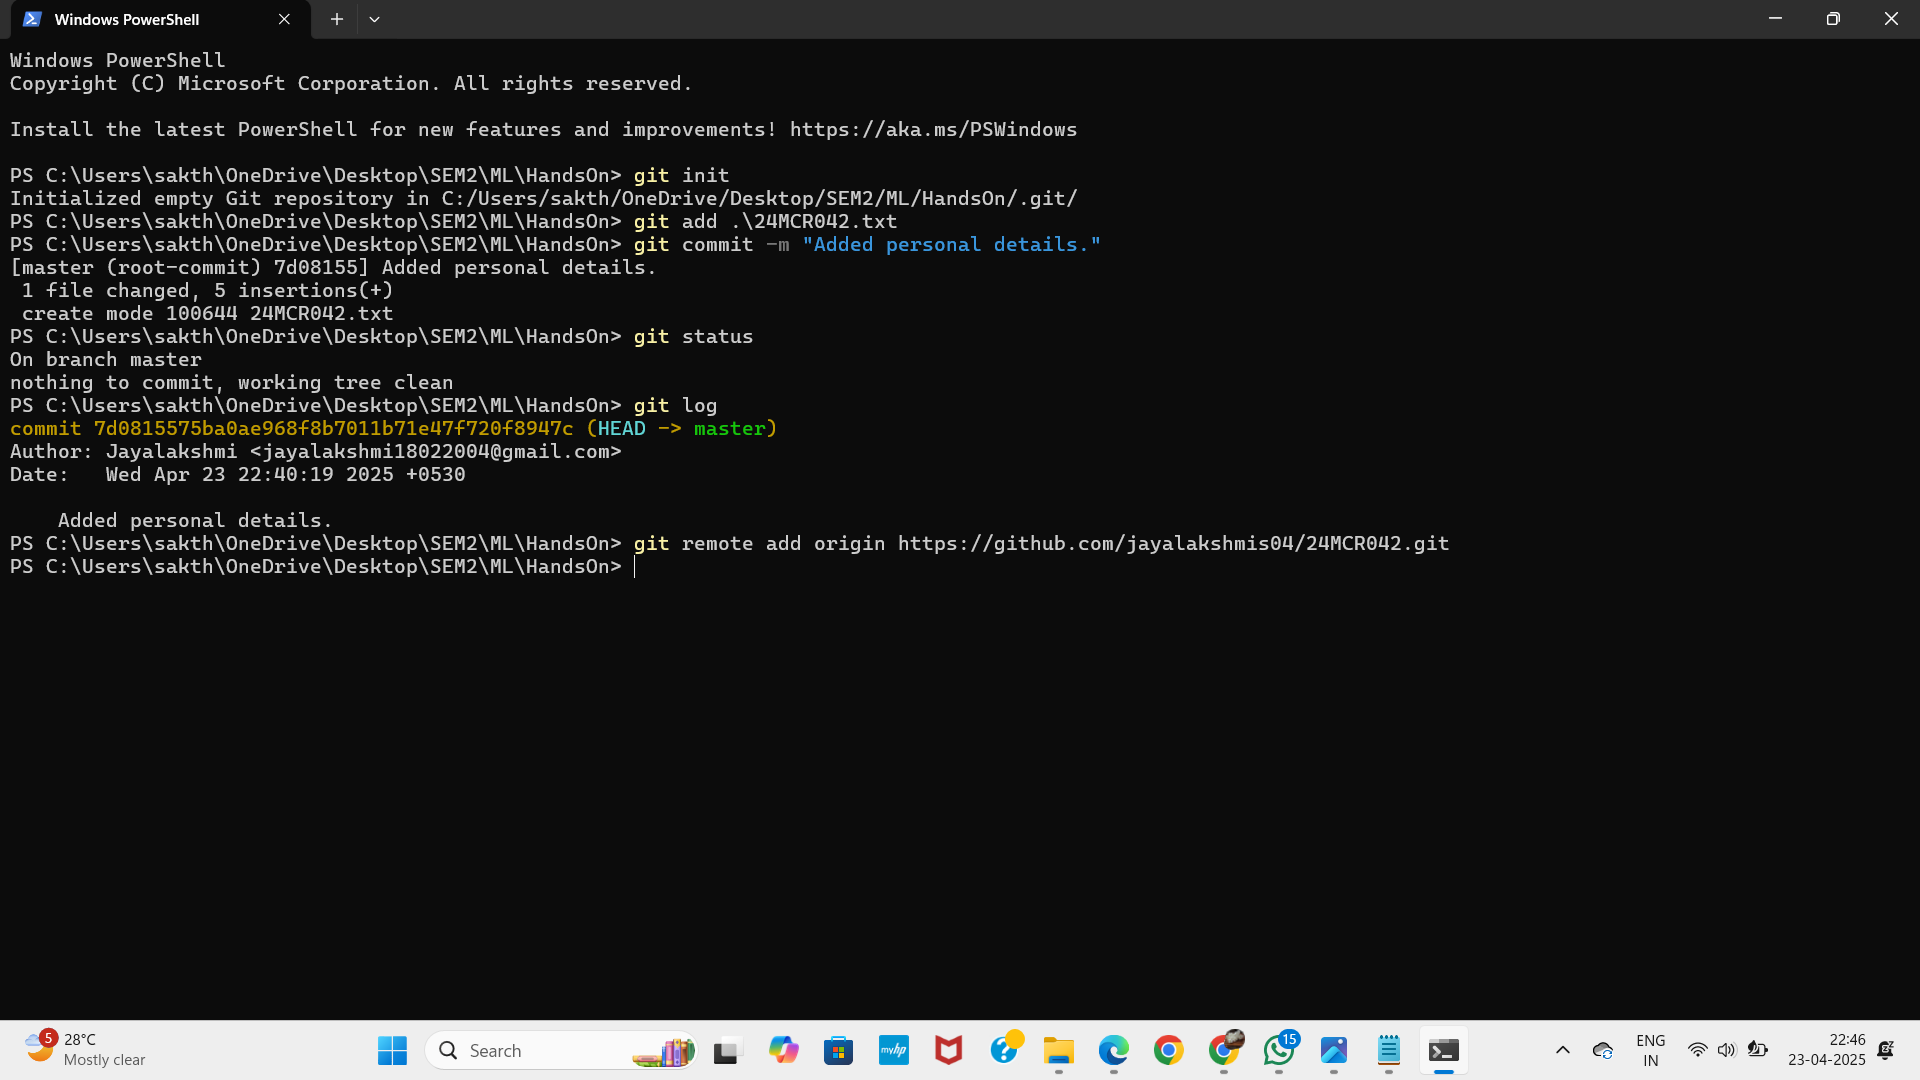Click "create mode 100644 24MCR042.txt" output line
This screenshot has width=1920, height=1080.
207,313
